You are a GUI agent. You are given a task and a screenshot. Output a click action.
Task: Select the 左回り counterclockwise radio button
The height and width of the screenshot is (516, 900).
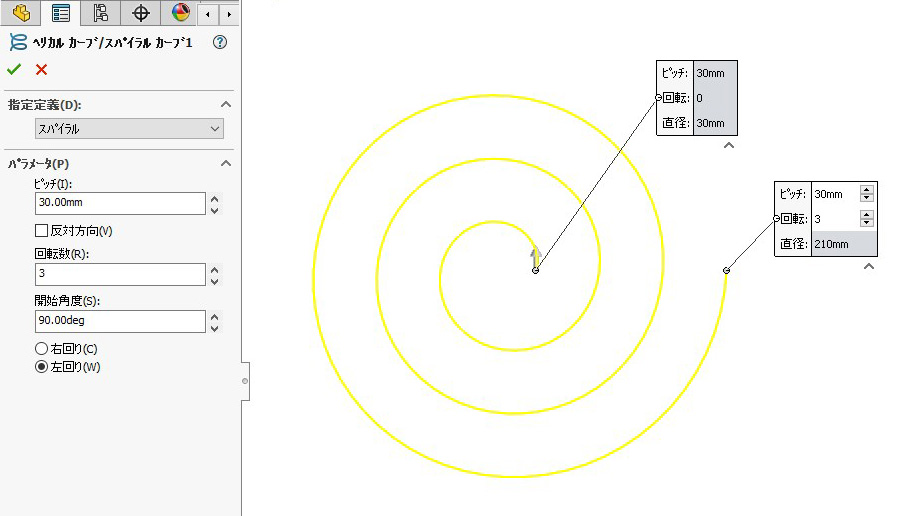pos(42,367)
